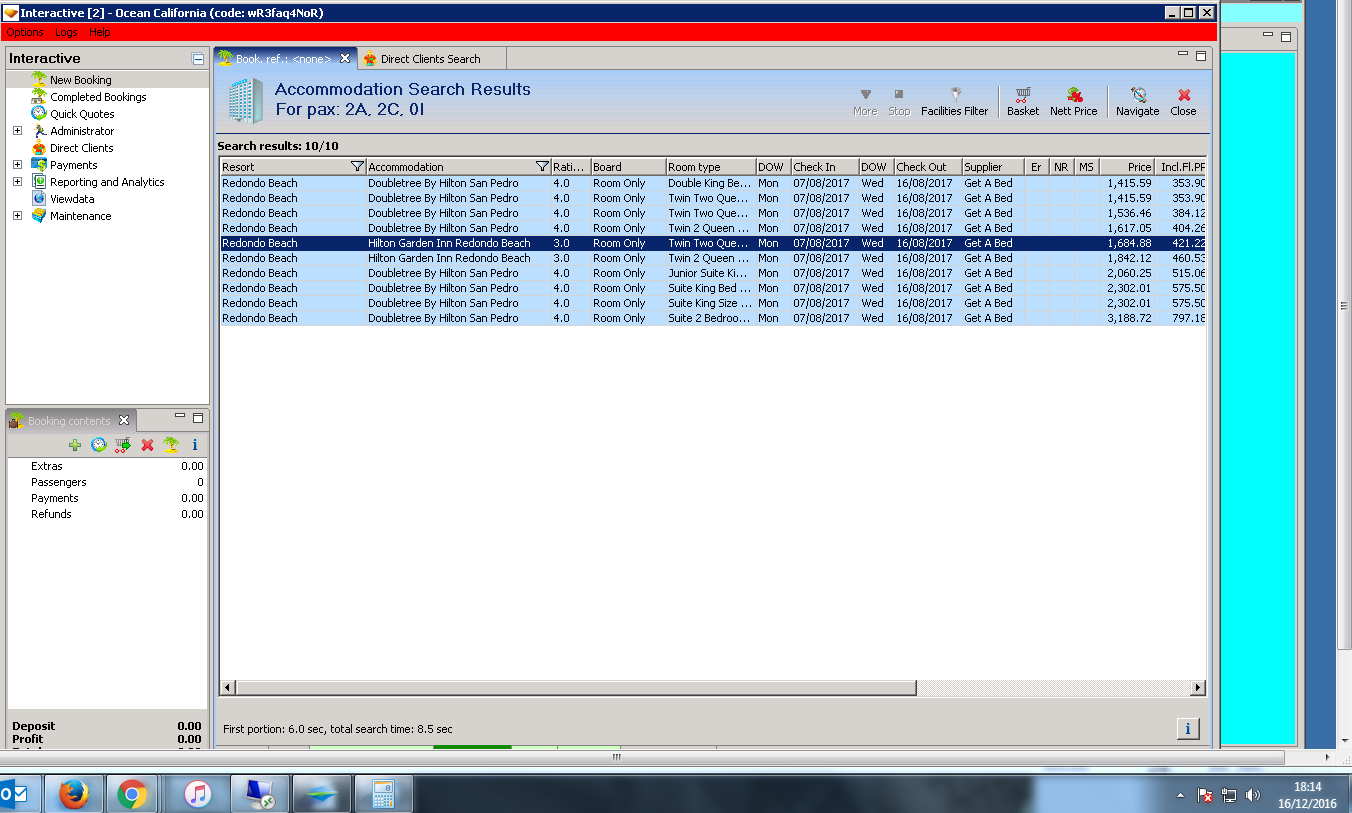Open Google Chrome from the taskbar
Image resolution: width=1352 pixels, height=813 pixels.
point(131,795)
